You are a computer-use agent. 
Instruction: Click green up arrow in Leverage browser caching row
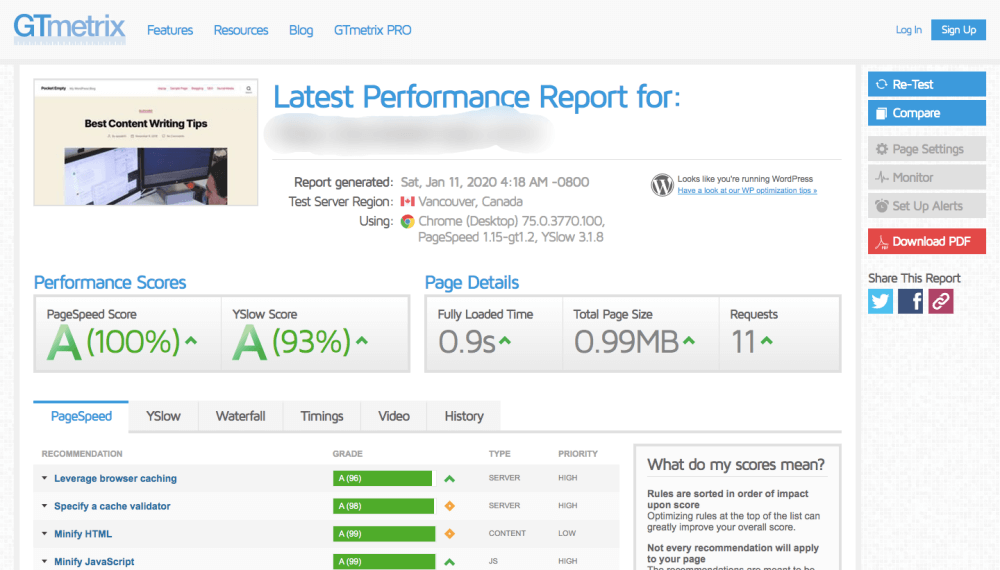(x=450, y=478)
